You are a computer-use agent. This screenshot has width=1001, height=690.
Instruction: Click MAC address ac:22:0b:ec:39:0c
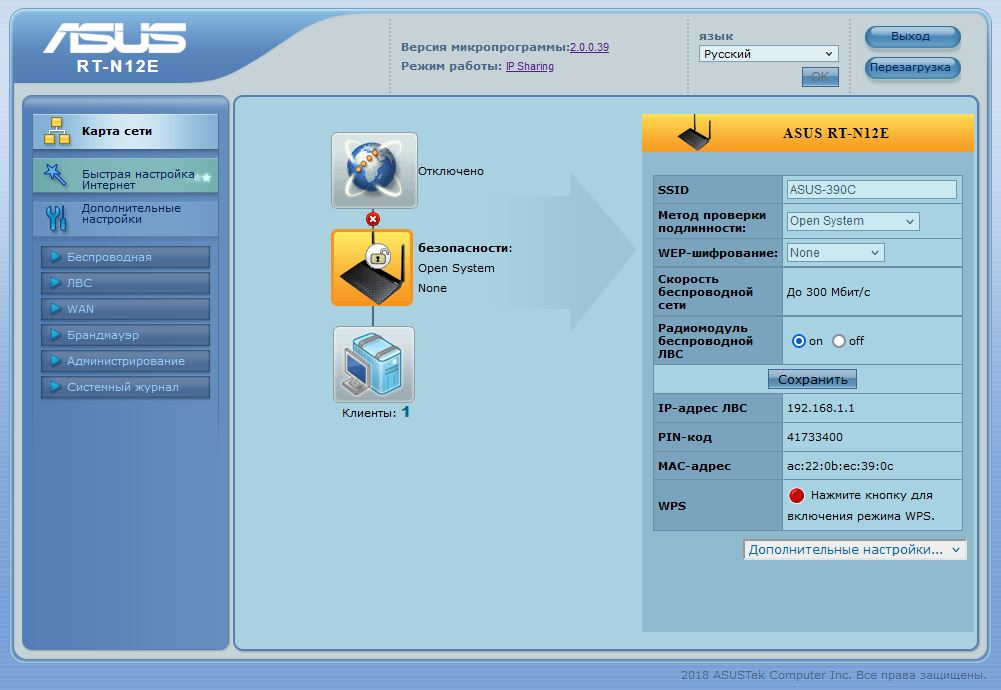[x=840, y=466]
